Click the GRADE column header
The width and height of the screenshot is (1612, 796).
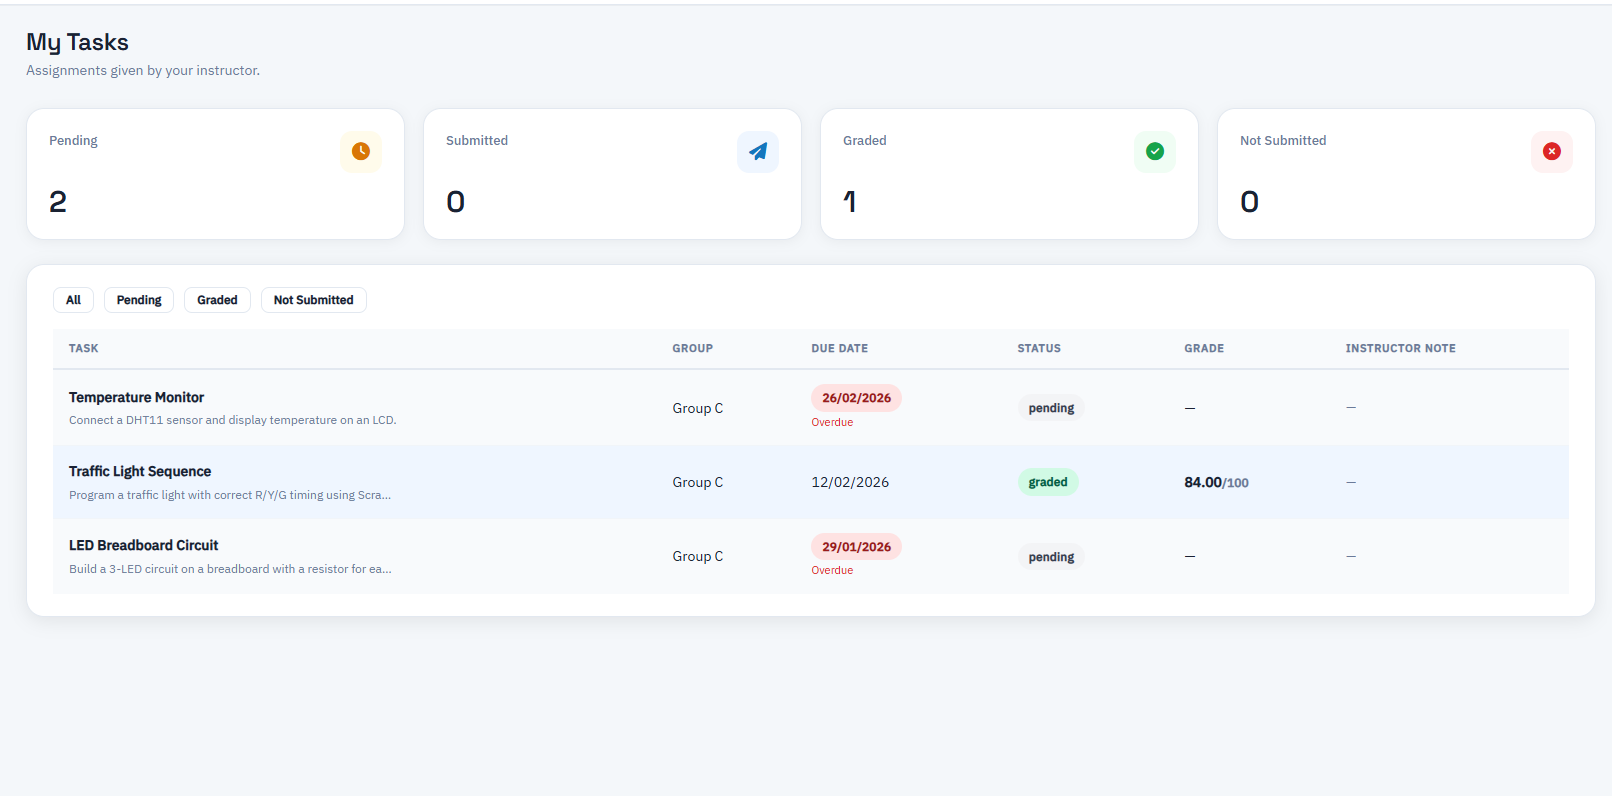pyautogui.click(x=1204, y=348)
